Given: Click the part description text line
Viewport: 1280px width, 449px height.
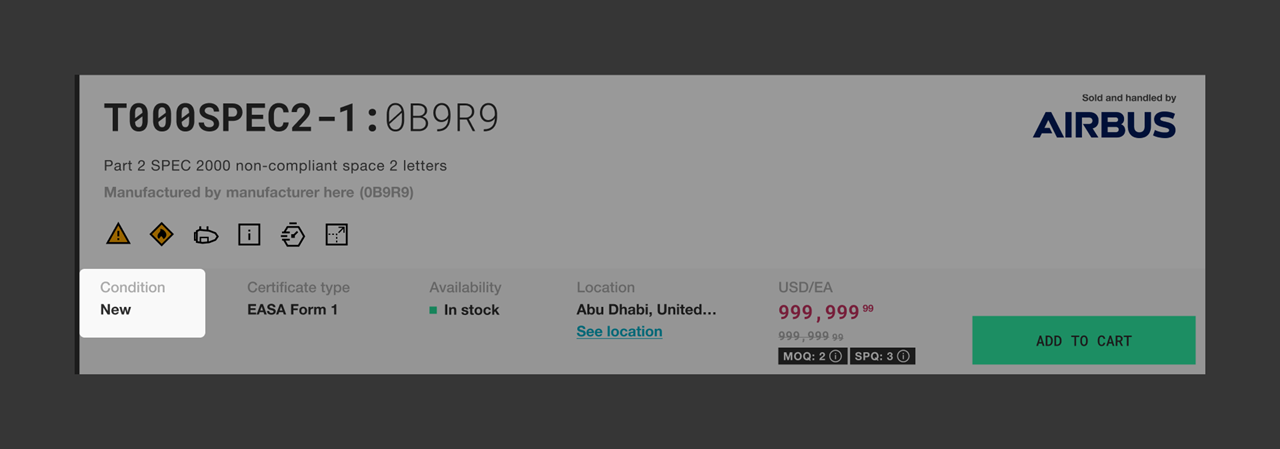Looking at the screenshot, I should coord(275,165).
